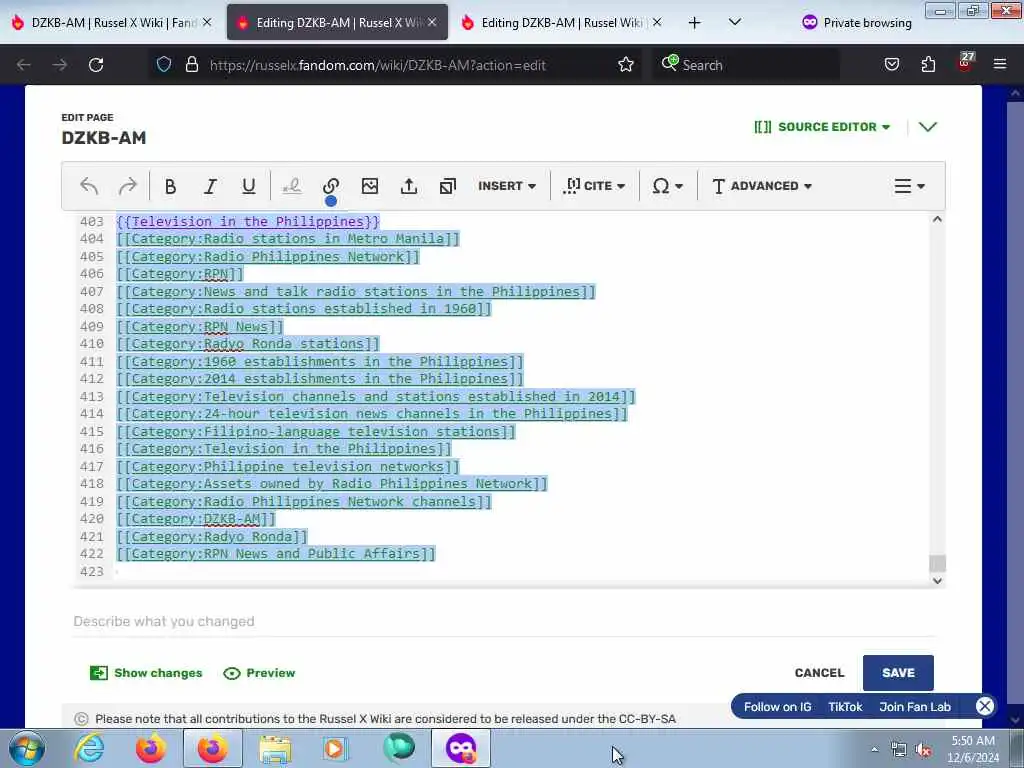Open the Join Fan Lab link
Image resolution: width=1024 pixels, height=768 pixels.
coord(915,707)
